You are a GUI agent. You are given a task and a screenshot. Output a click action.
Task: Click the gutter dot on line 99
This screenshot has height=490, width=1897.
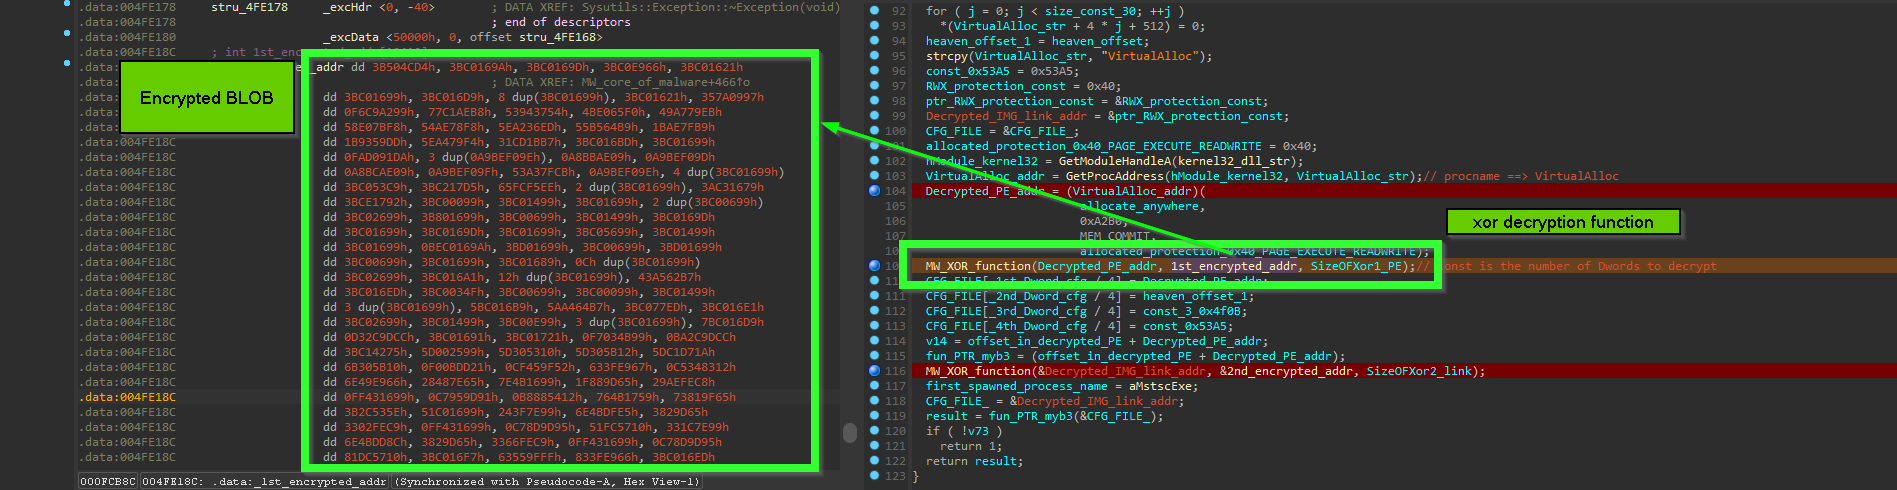[874, 116]
